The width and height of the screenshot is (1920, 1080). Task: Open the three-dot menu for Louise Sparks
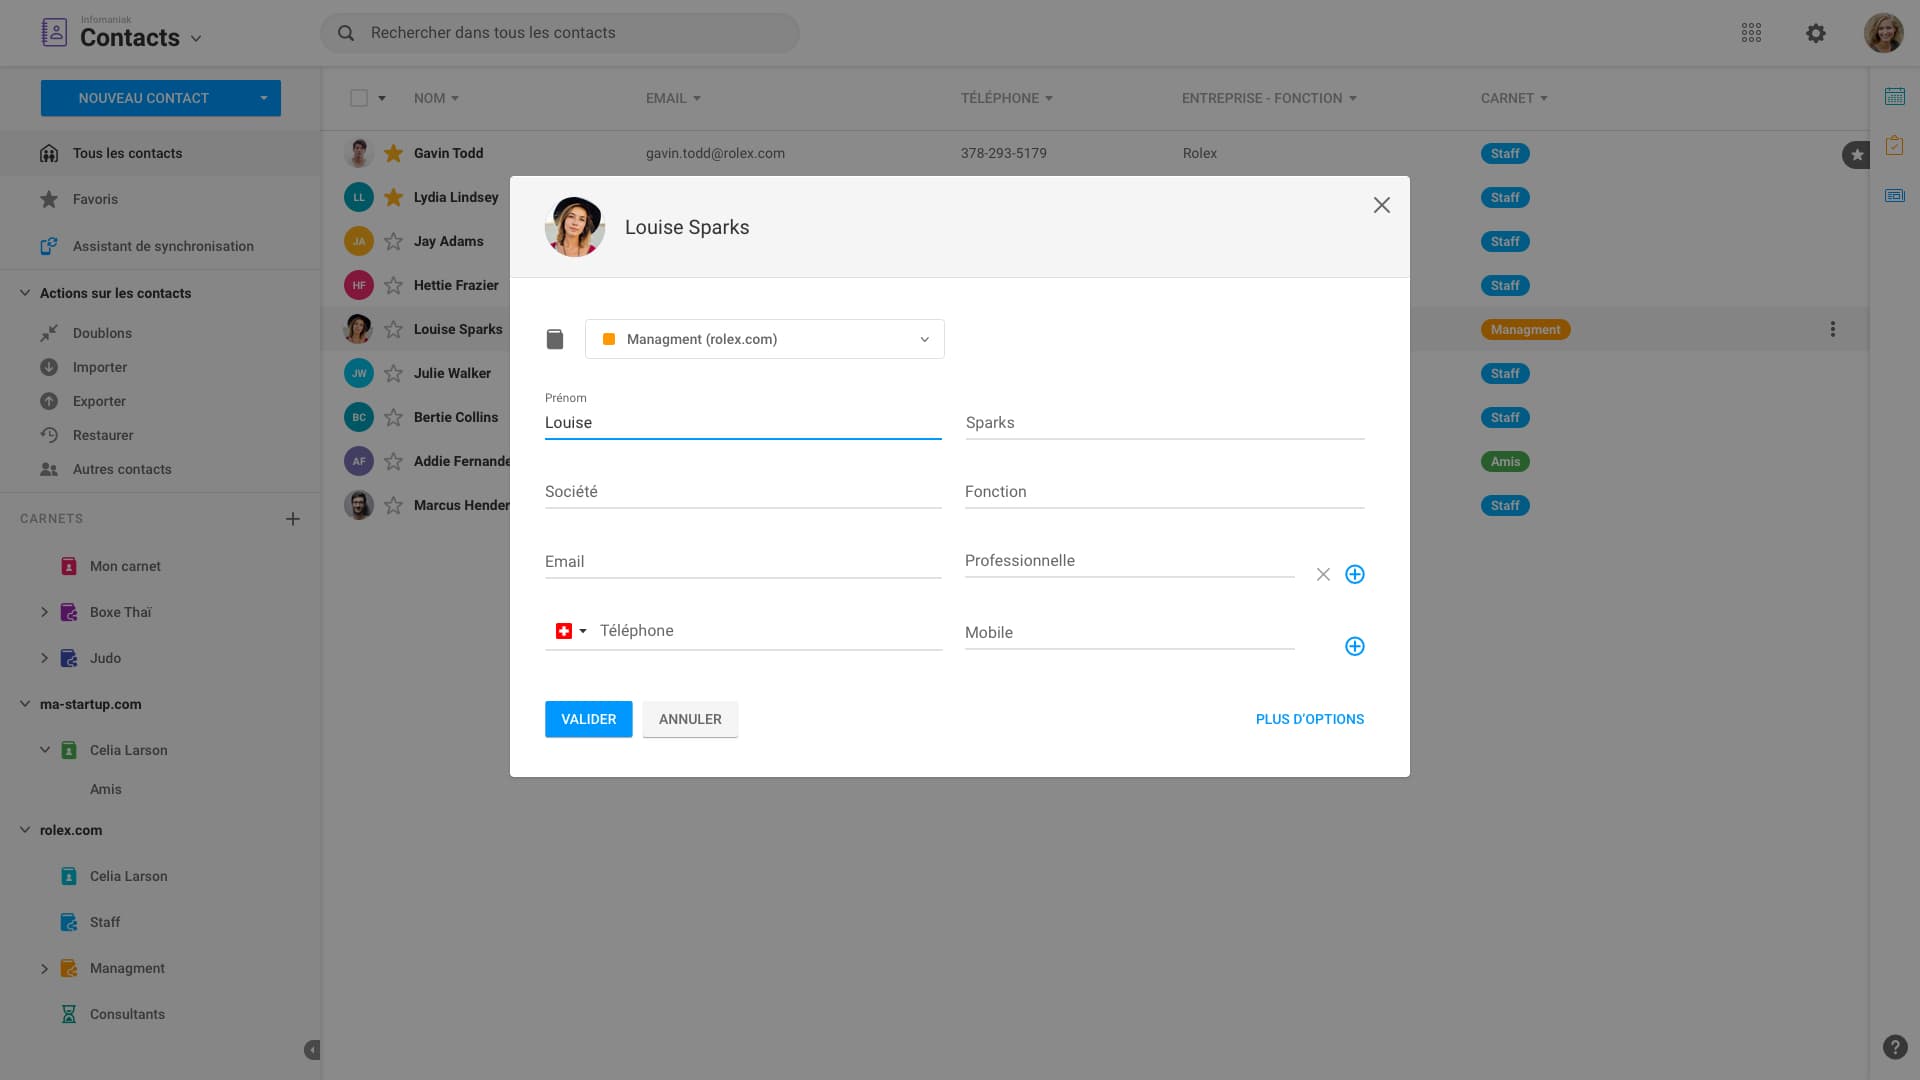1832,329
